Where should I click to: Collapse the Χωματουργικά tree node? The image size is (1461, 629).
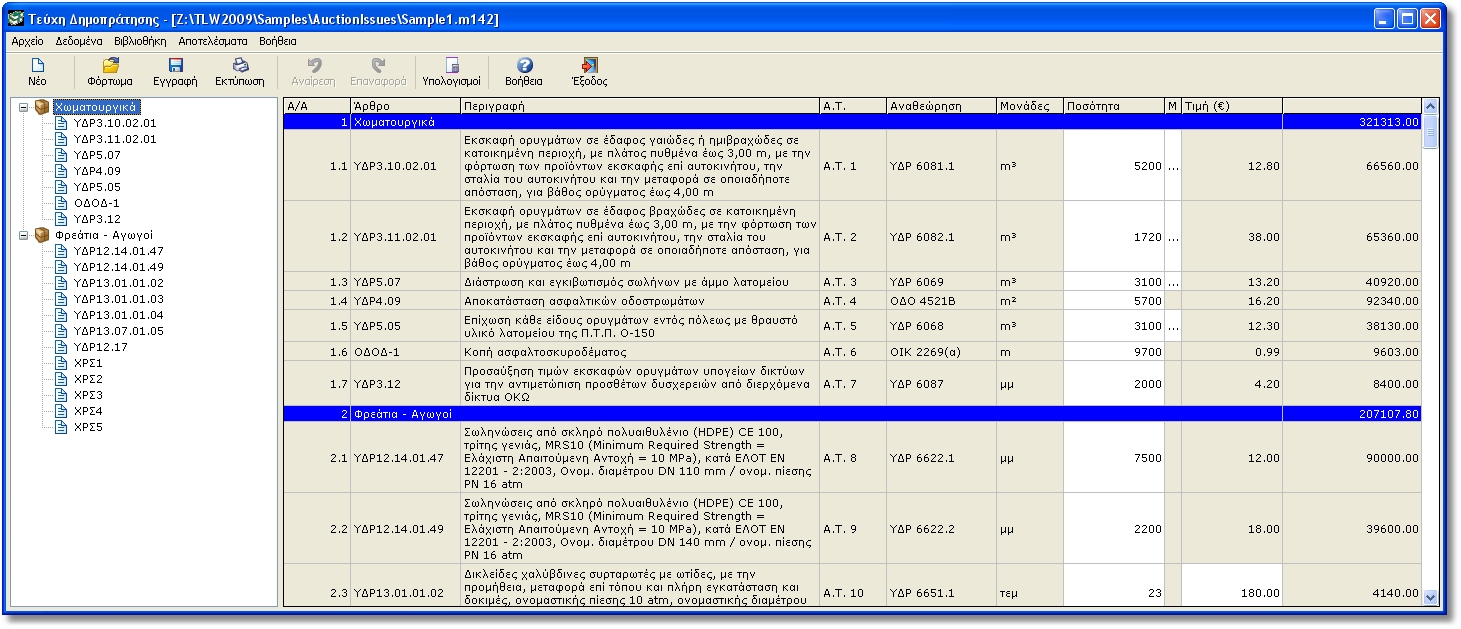pos(24,107)
